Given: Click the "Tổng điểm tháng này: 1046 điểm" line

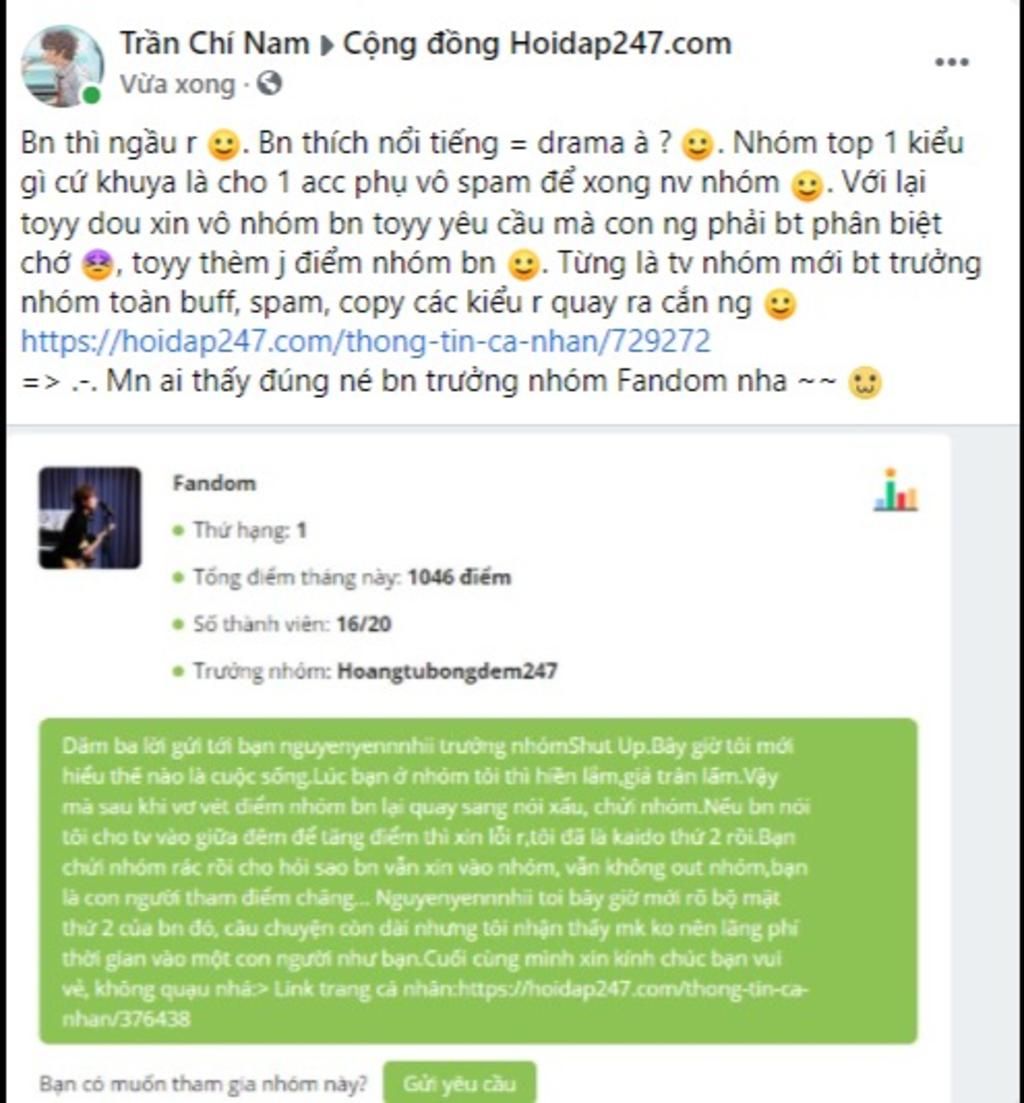Looking at the screenshot, I should (x=343, y=578).
